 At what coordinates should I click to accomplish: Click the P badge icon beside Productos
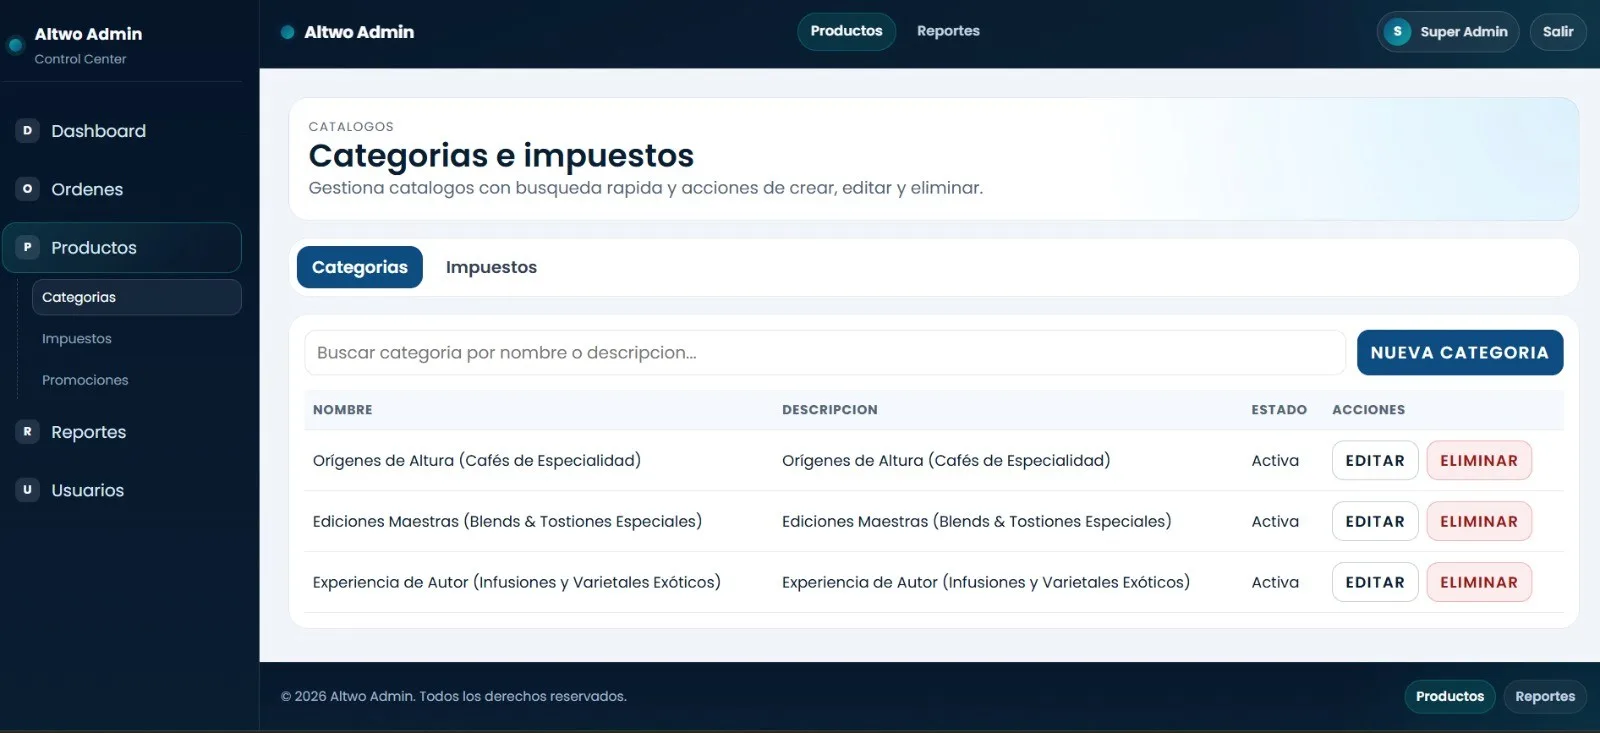pyautogui.click(x=27, y=247)
